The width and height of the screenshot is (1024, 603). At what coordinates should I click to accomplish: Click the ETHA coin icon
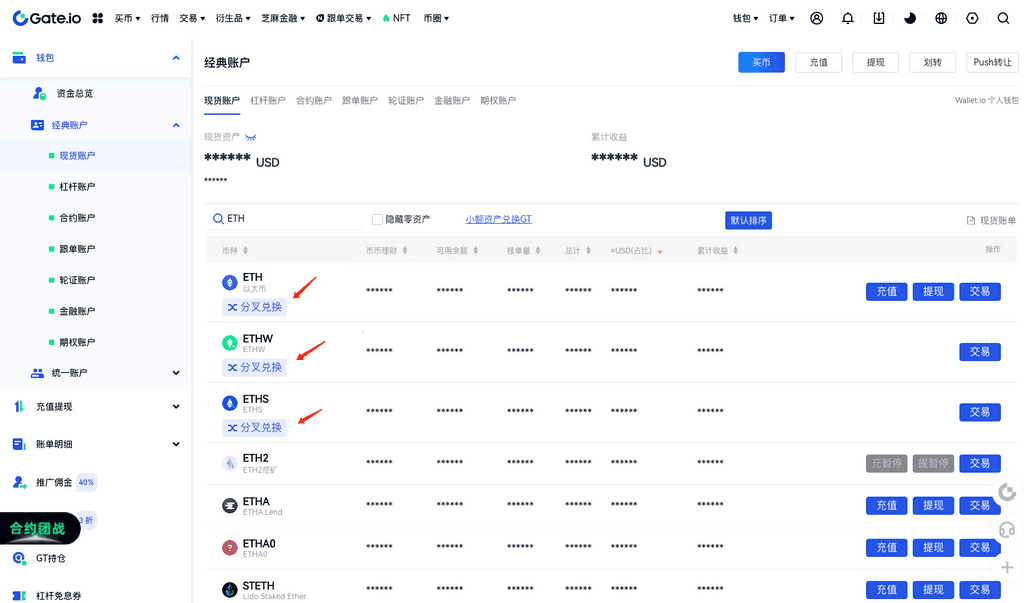coord(229,506)
